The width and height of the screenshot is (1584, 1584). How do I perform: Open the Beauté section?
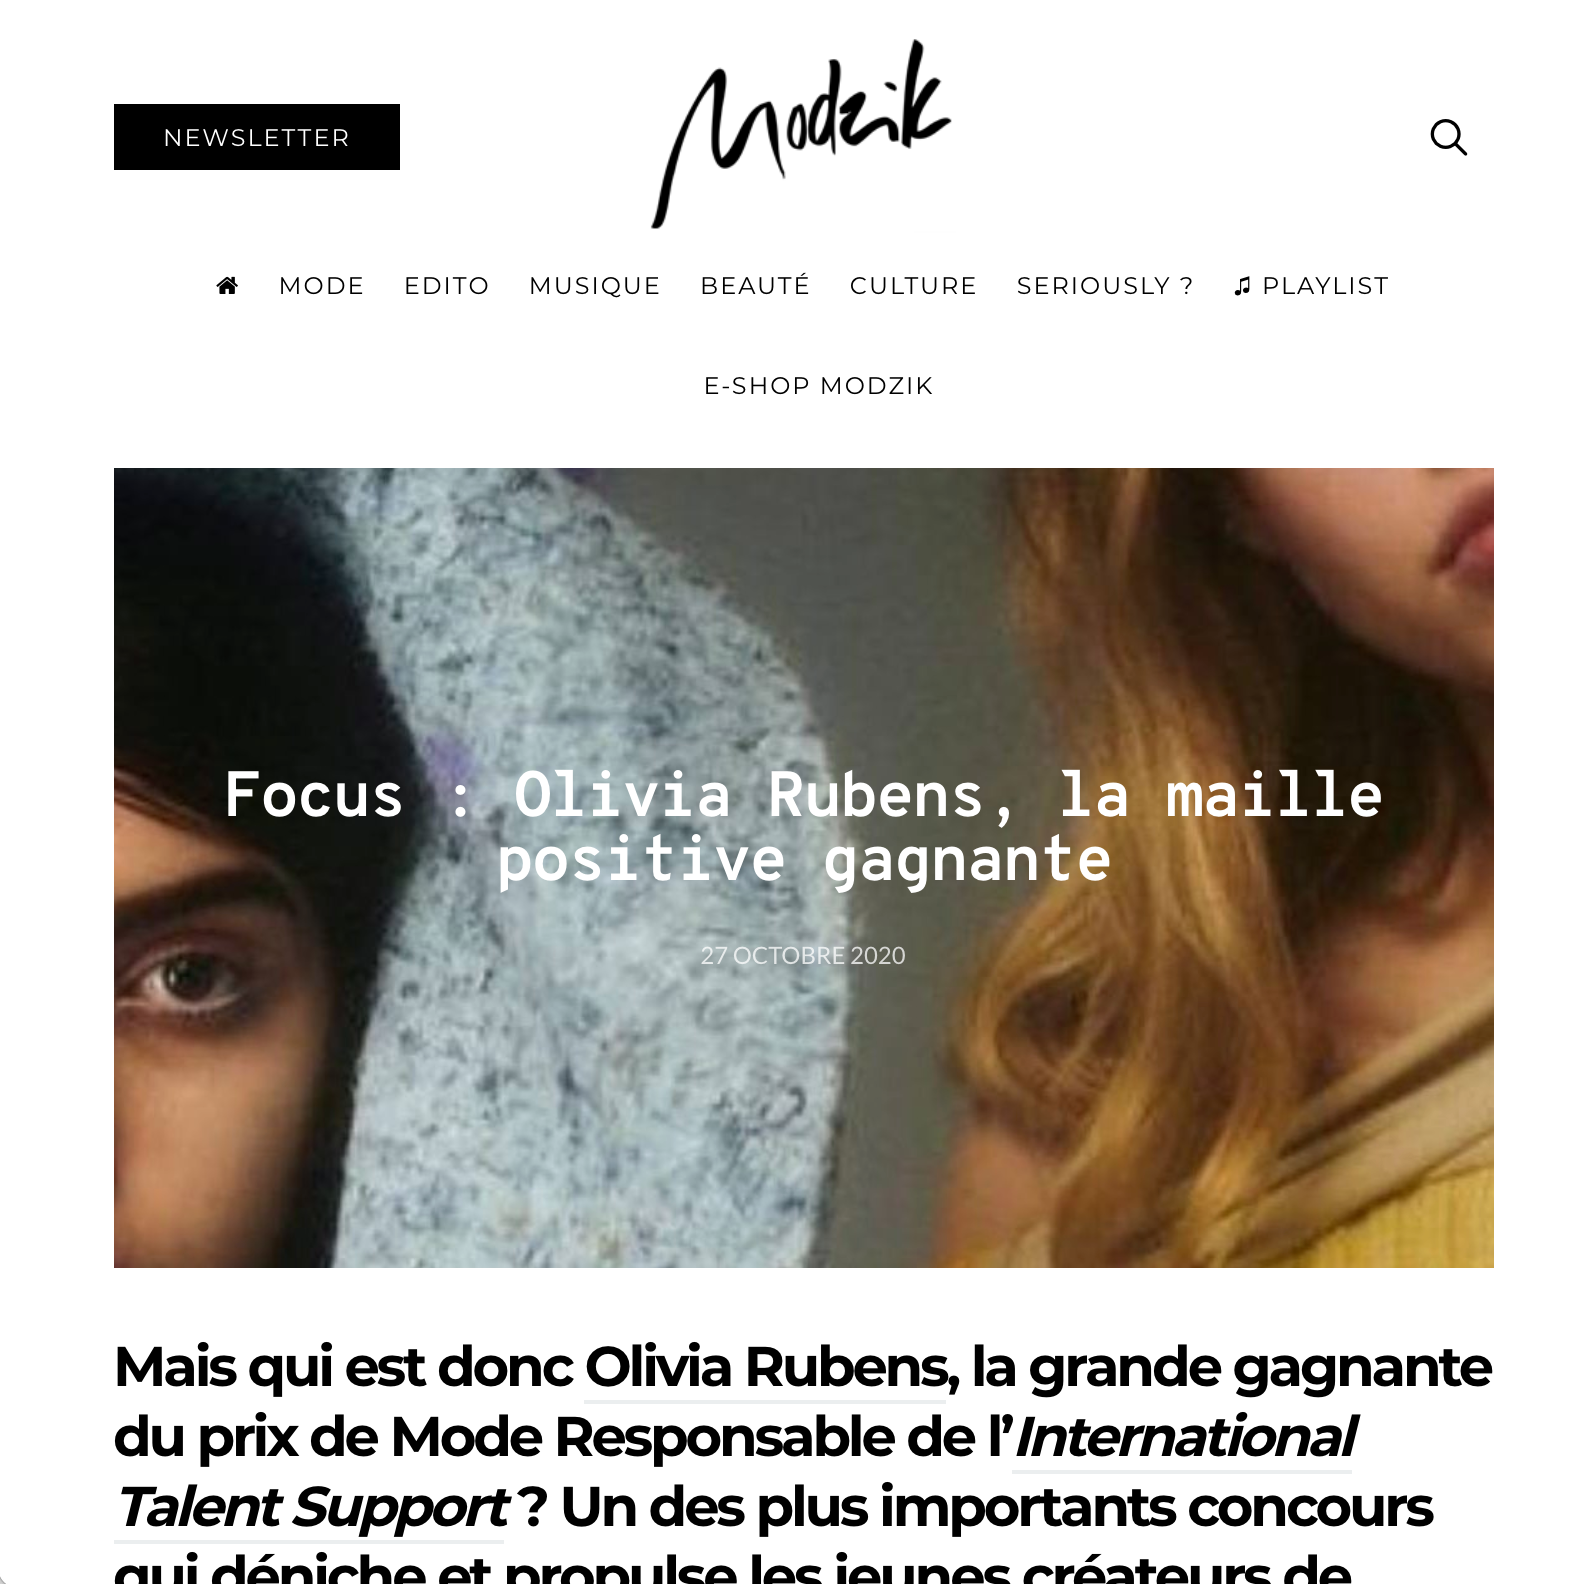coord(755,286)
